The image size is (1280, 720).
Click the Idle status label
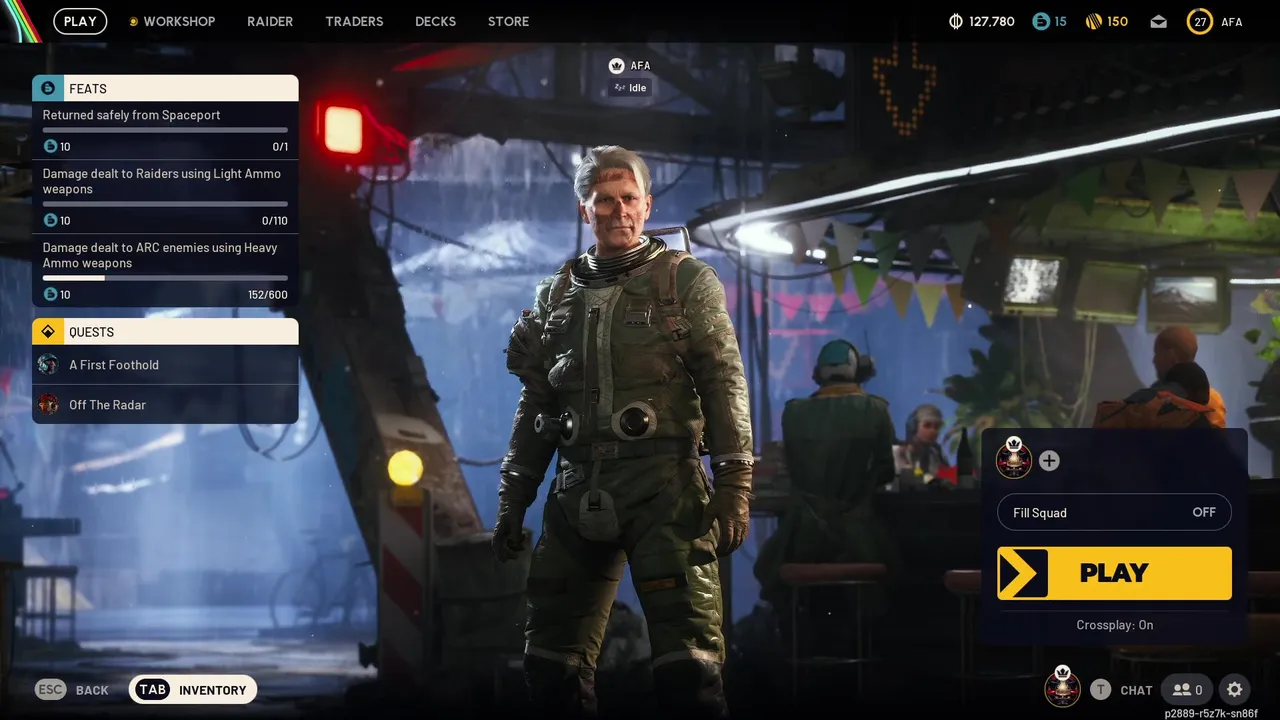point(630,88)
